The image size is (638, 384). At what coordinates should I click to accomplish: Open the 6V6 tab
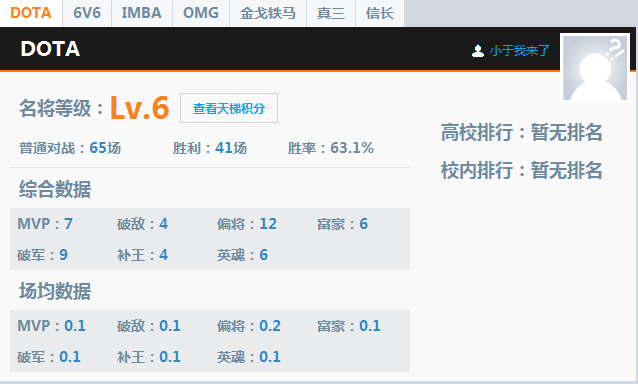pos(87,13)
